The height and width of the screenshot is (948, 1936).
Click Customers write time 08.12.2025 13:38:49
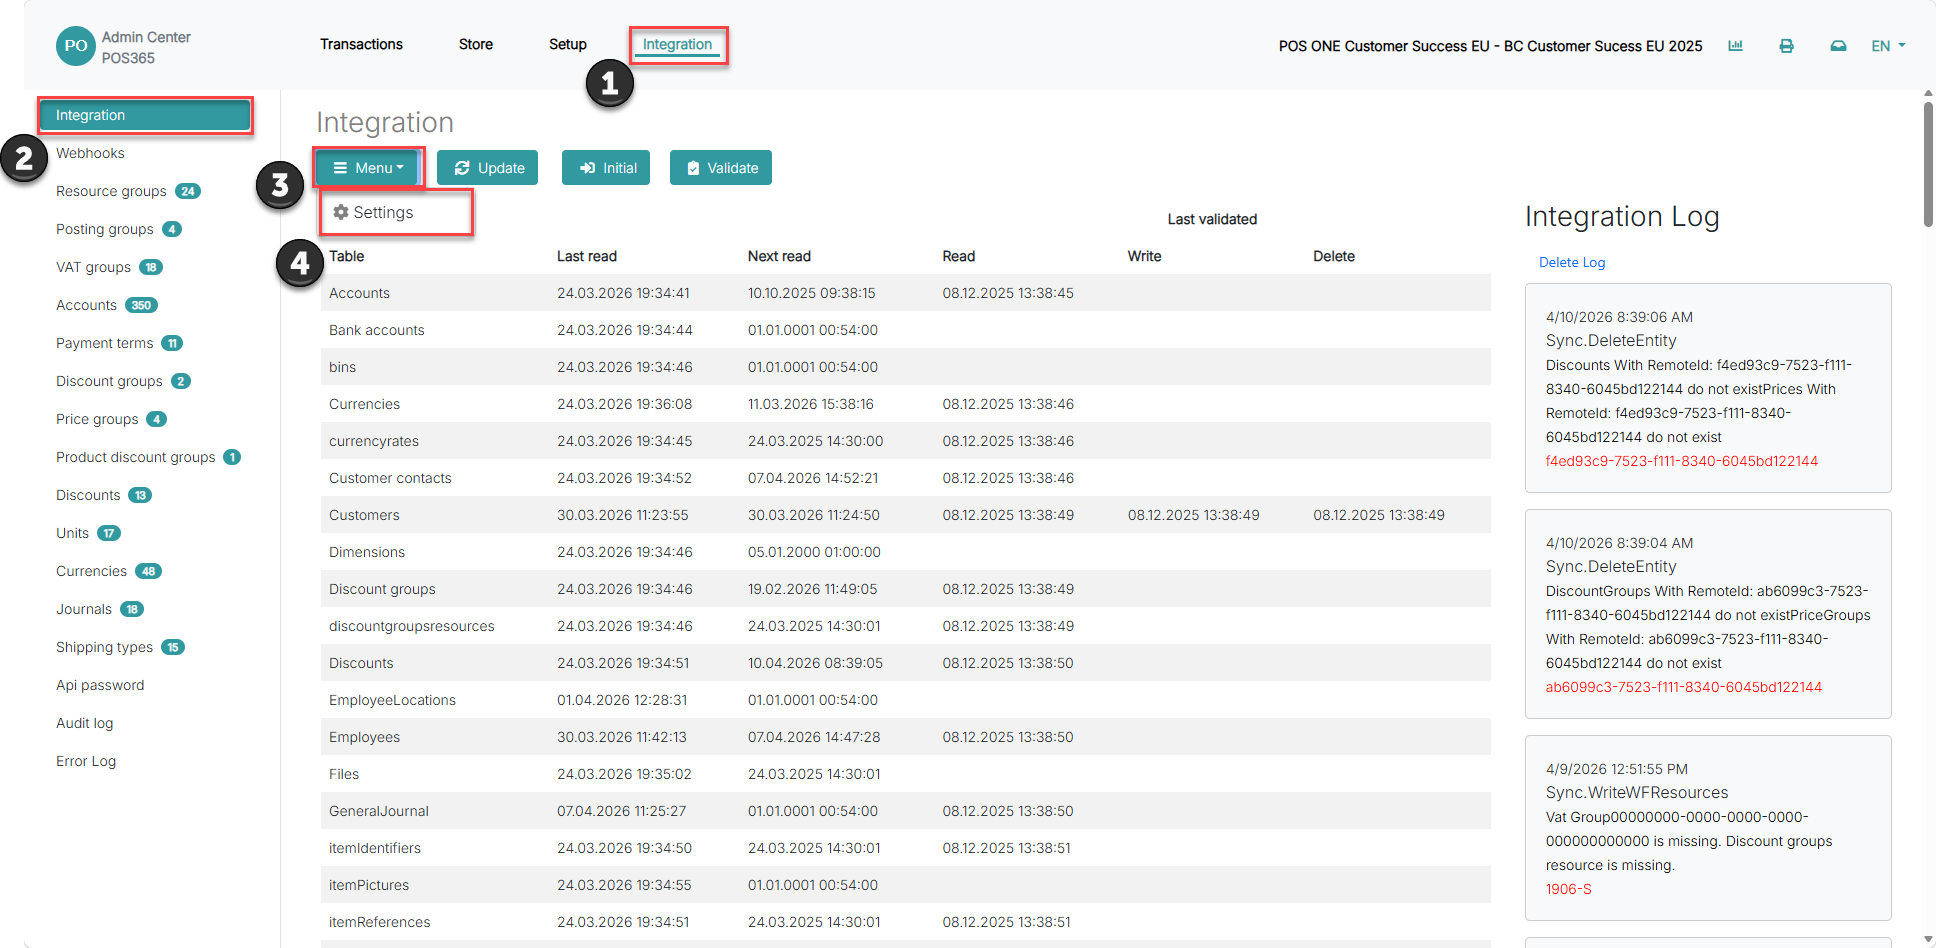(1193, 515)
